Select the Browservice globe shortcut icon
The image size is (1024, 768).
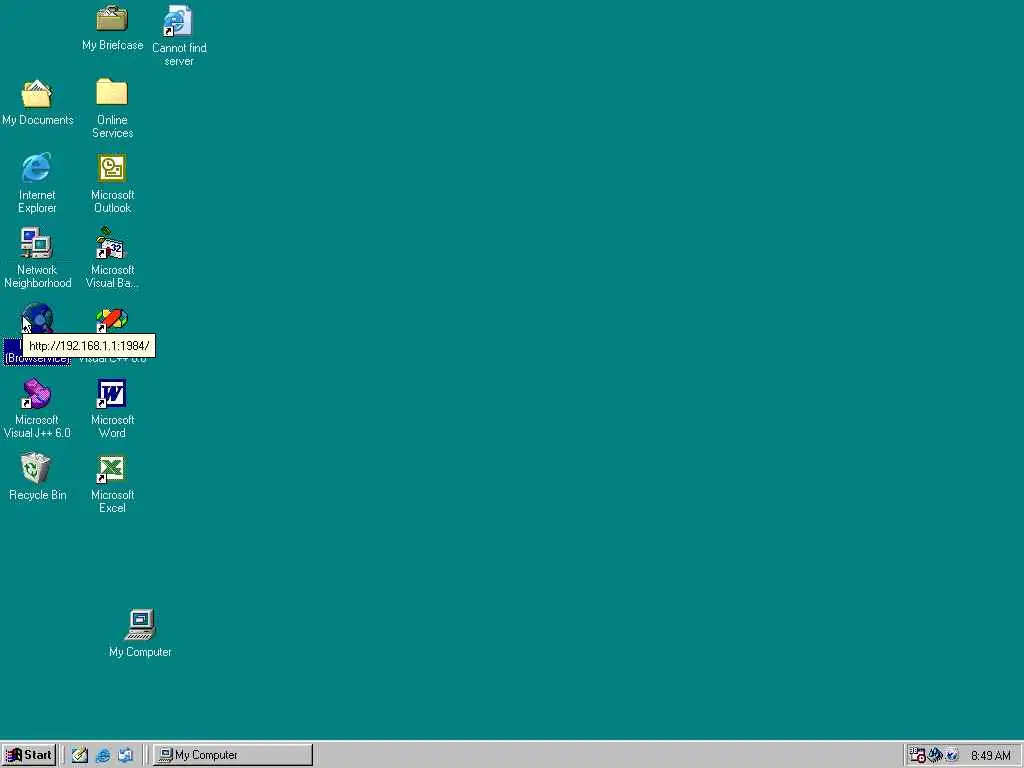37,318
